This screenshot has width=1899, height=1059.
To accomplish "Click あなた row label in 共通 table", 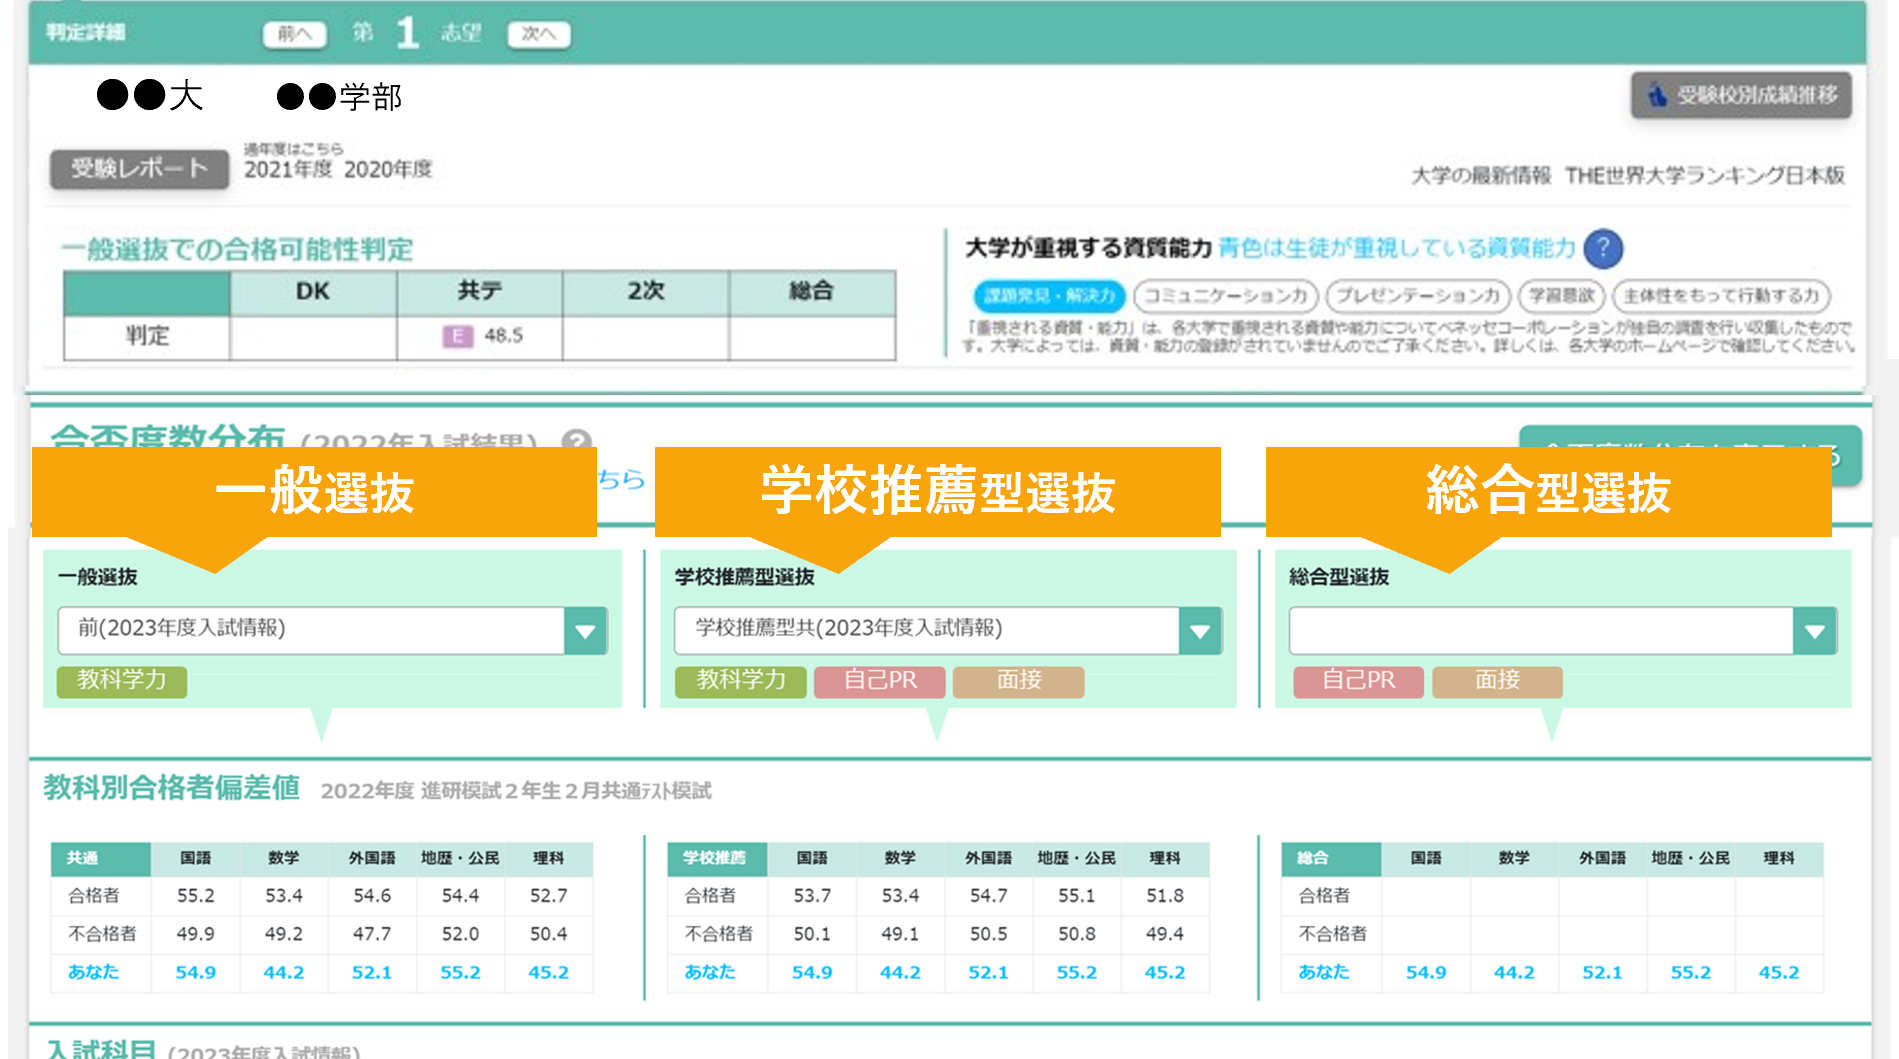I will pos(93,972).
